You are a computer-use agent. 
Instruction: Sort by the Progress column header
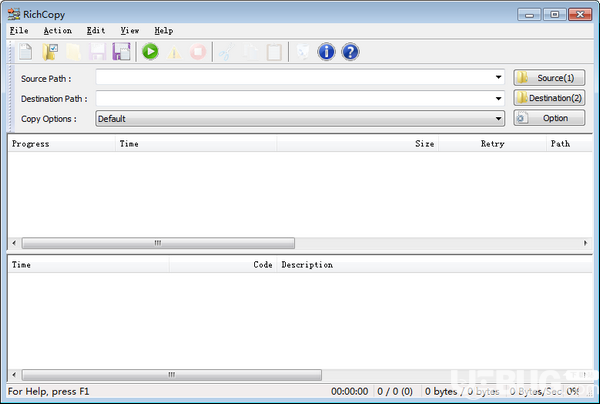(x=61, y=144)
